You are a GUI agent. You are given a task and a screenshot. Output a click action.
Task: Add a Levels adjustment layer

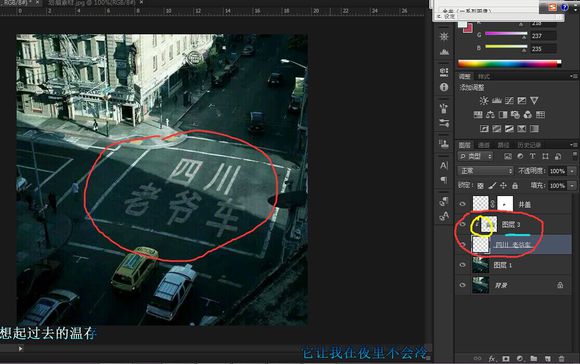tap(496, 101)
